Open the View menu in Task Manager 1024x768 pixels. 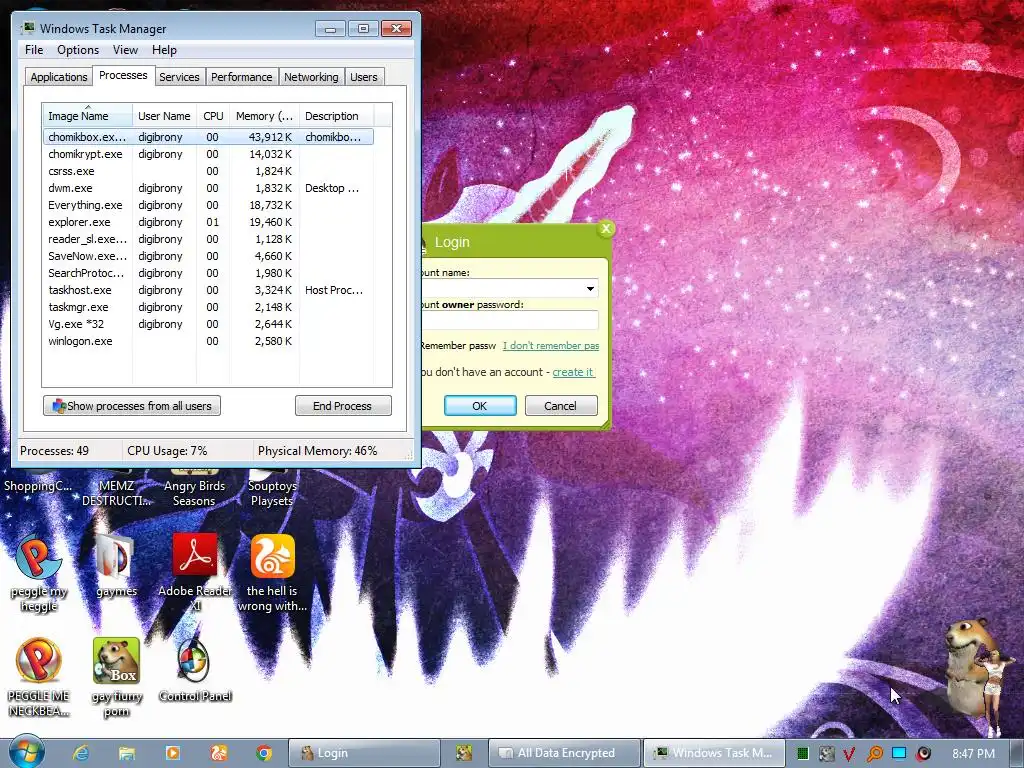(125, 50)
